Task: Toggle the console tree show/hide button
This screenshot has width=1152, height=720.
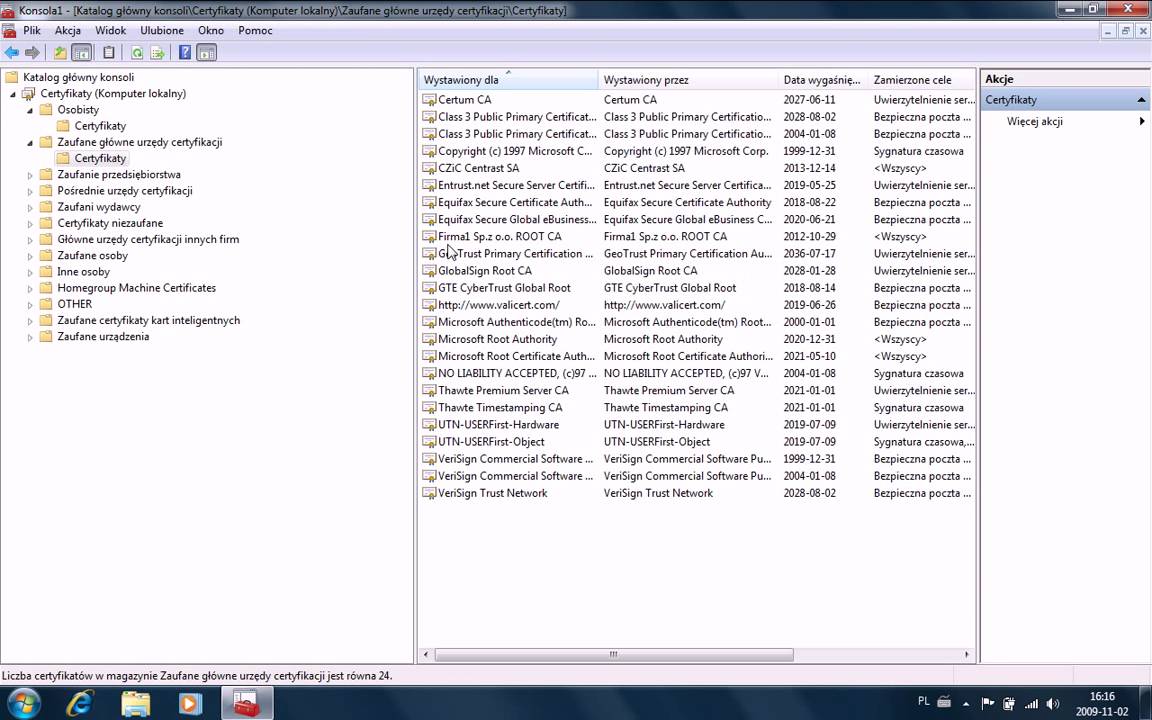Action: pos(82,53)
